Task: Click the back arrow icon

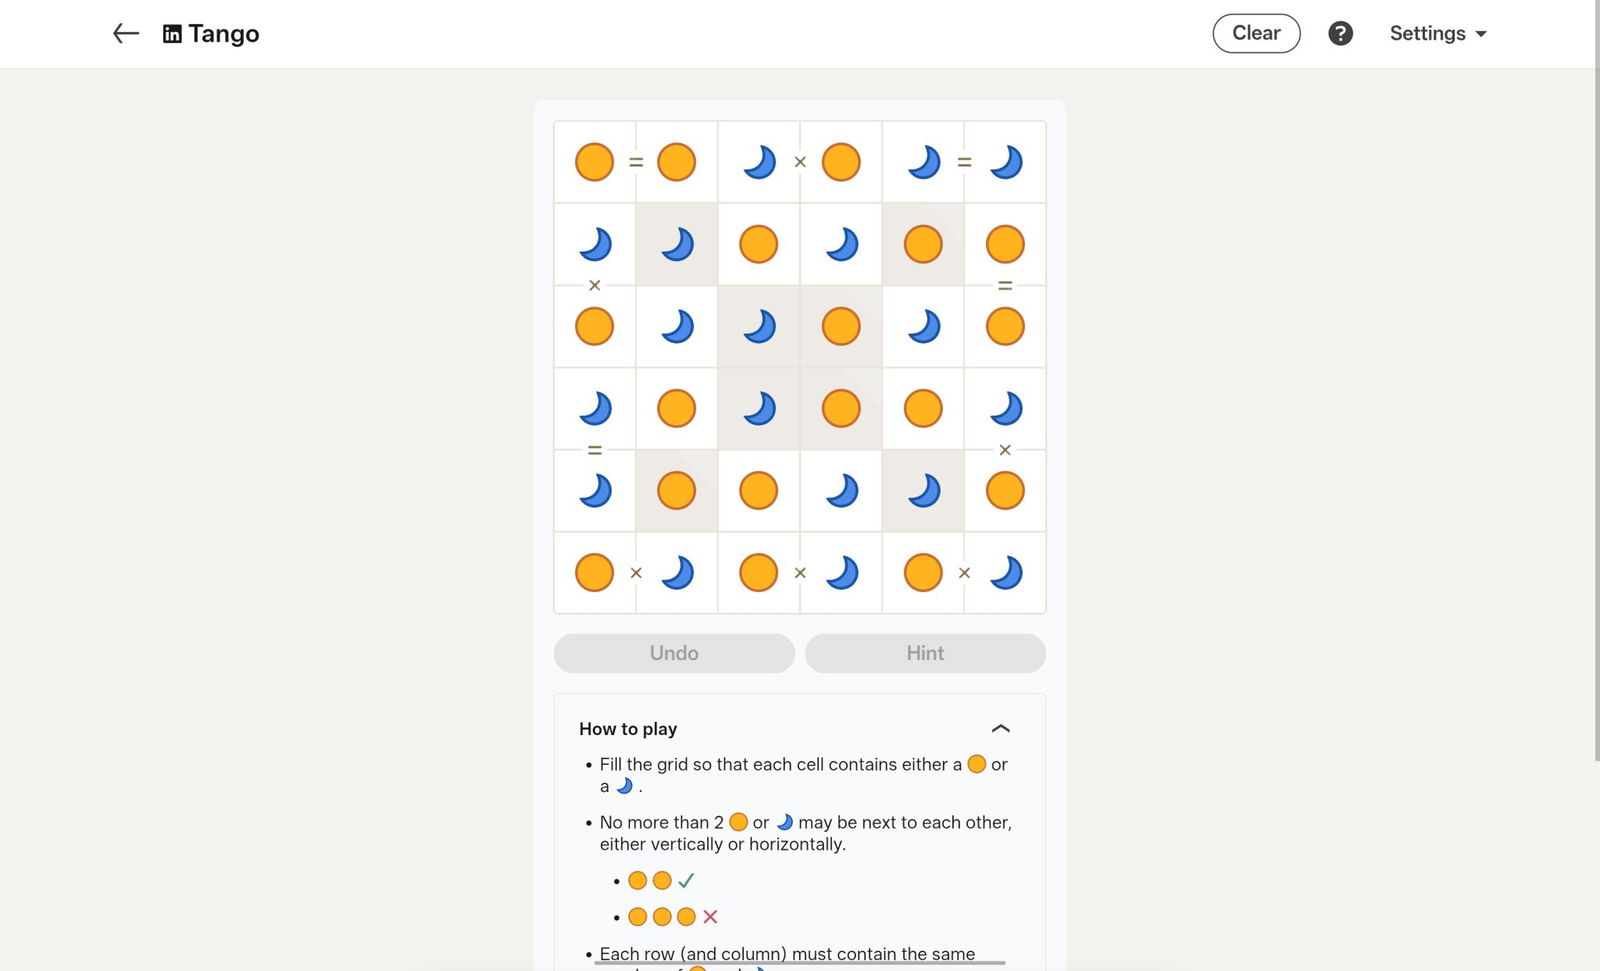Action: point(126,34)
